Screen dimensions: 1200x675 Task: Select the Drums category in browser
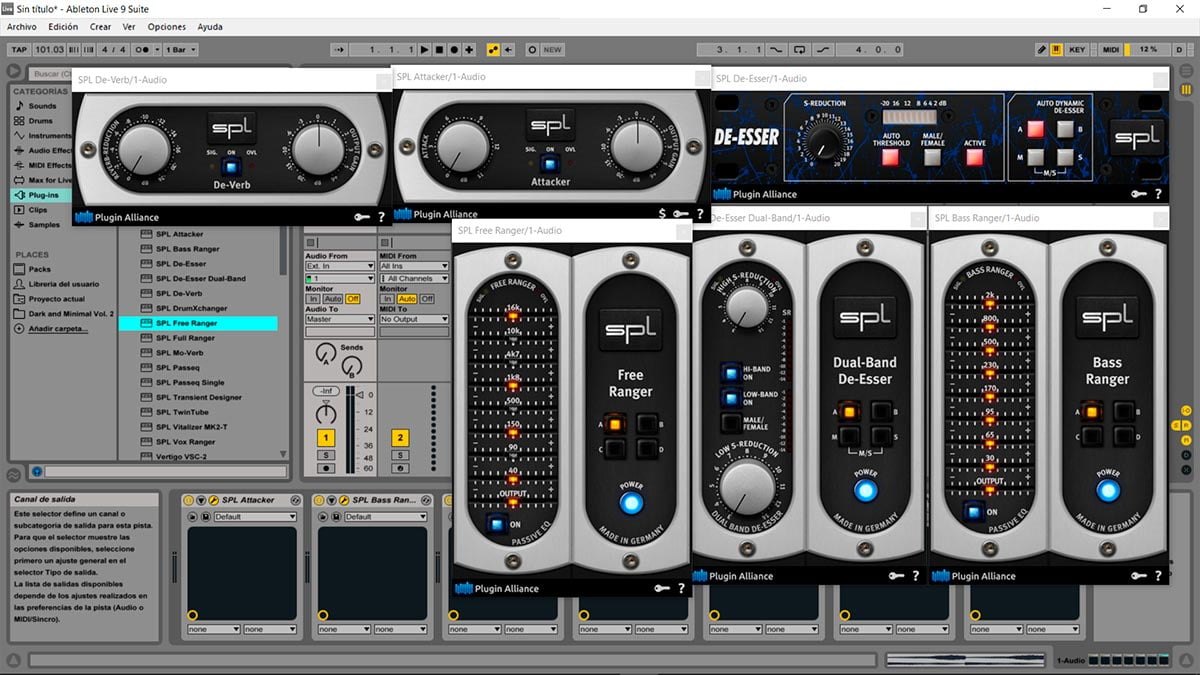click(x=40, y=120)
